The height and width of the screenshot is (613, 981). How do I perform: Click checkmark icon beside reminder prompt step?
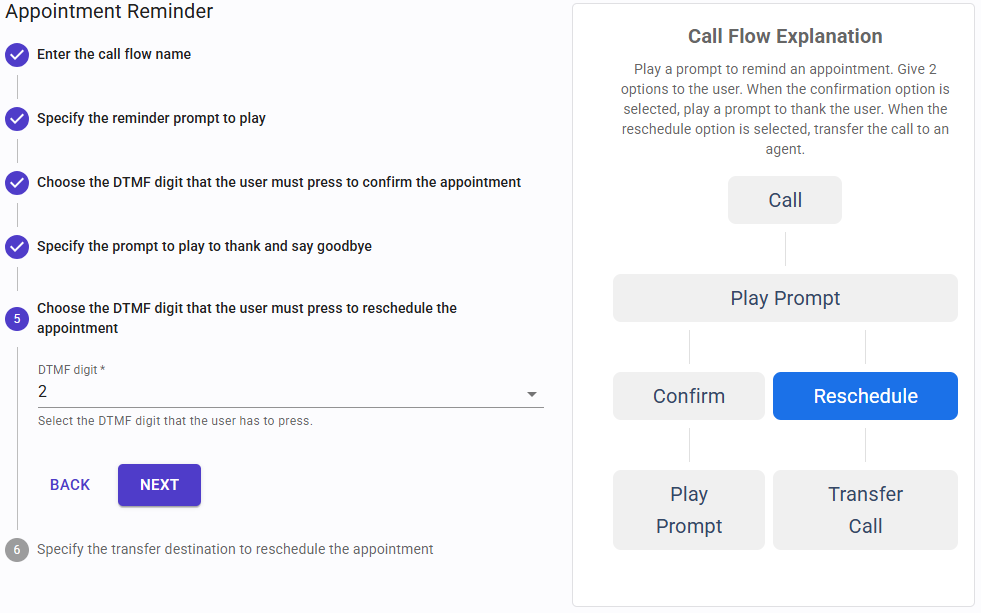17,119
